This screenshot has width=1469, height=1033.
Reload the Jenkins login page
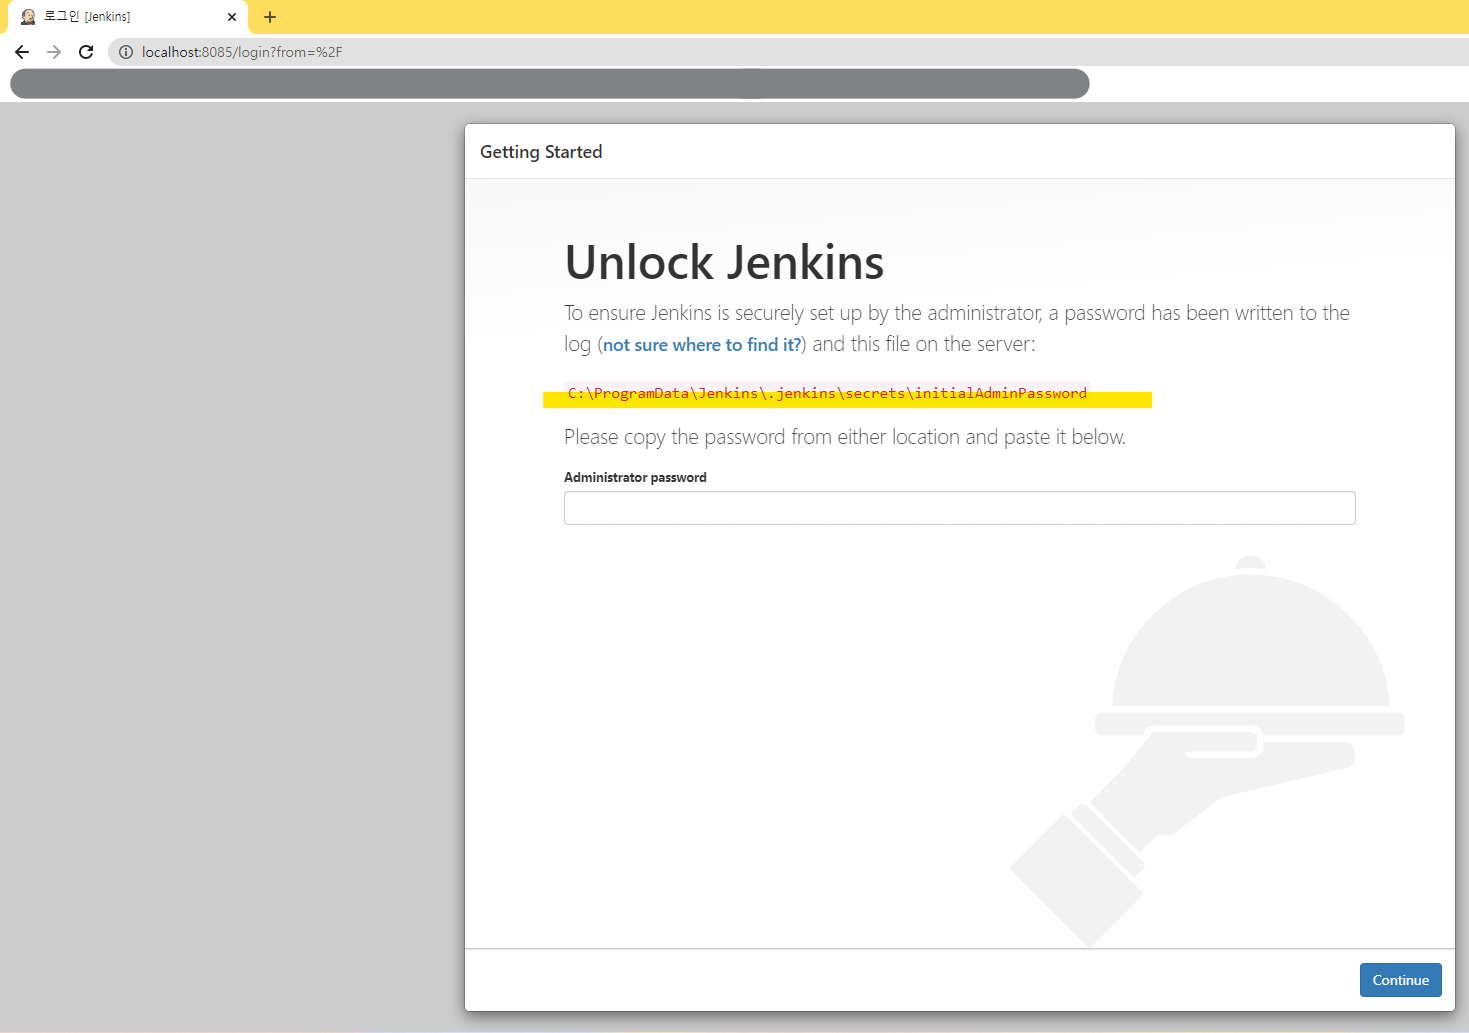86,52
